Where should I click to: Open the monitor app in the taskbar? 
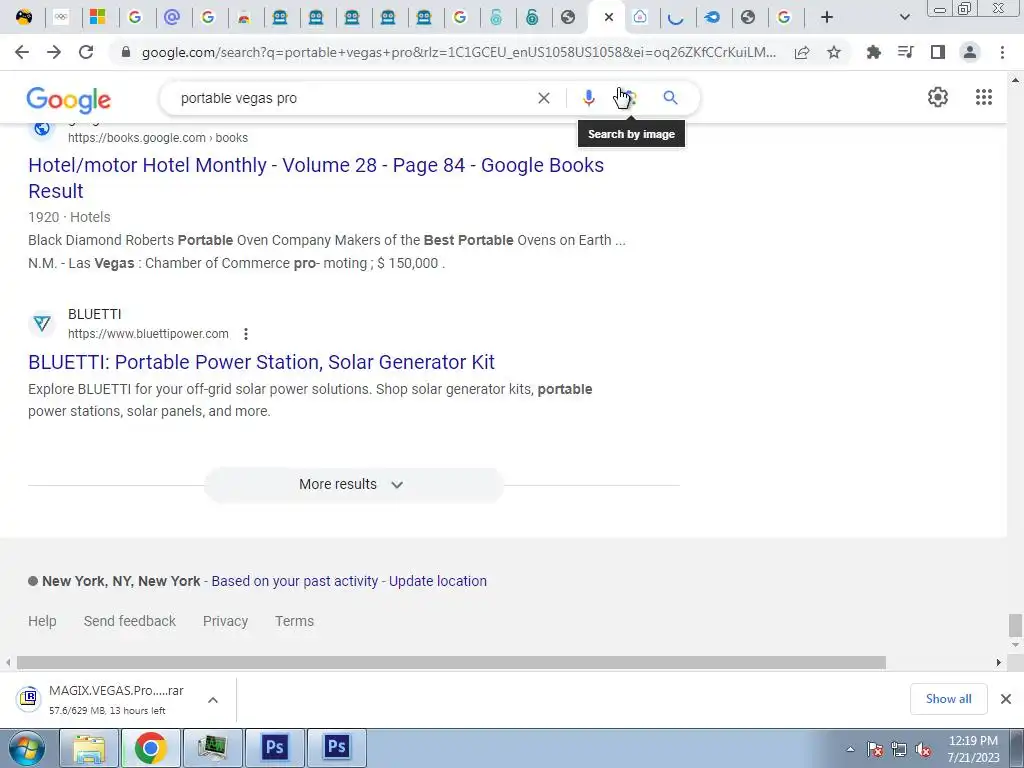[212, 748]
